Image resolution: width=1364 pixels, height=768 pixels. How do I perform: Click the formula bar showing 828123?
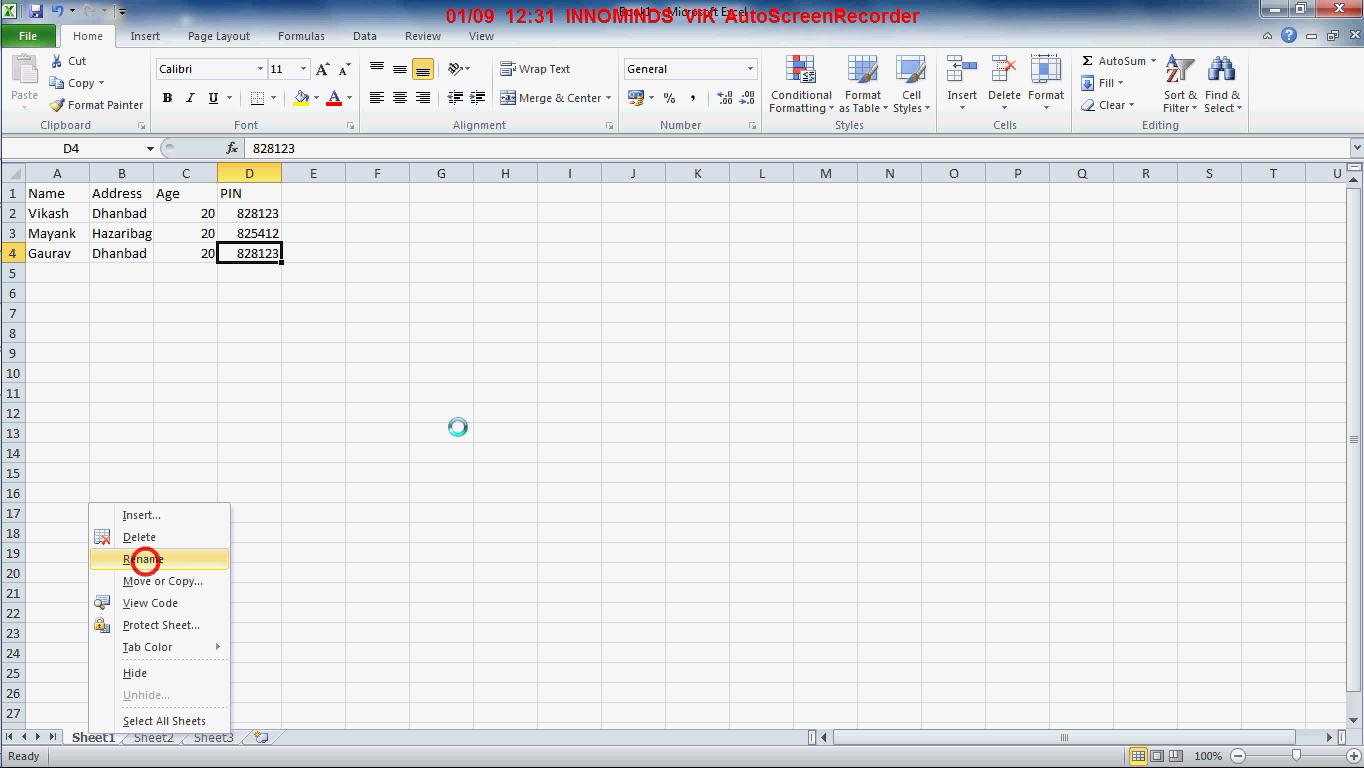coord(795,148)
